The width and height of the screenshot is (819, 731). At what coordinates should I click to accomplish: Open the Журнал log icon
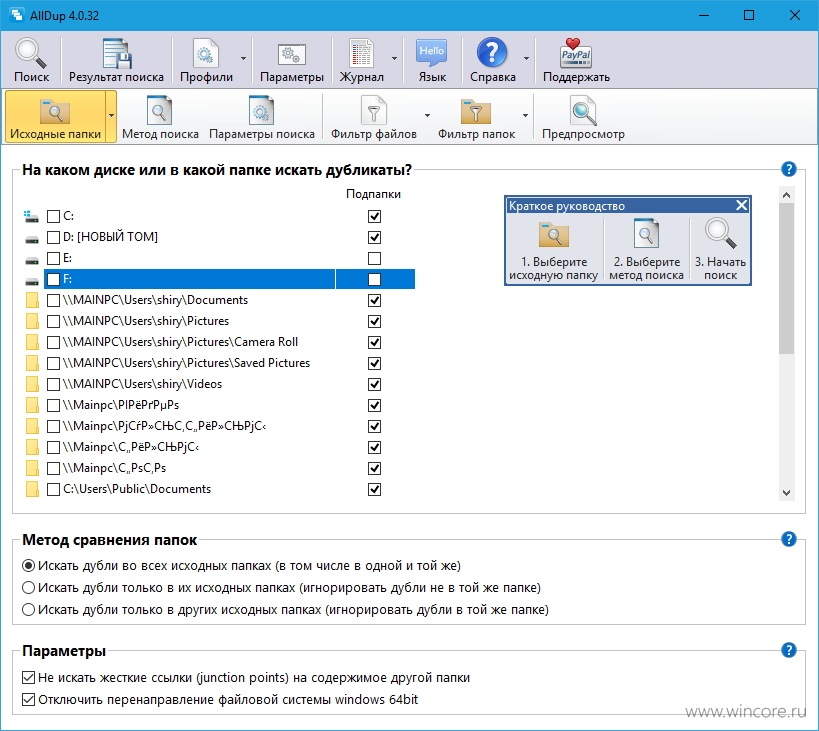(x=361, y=53)
